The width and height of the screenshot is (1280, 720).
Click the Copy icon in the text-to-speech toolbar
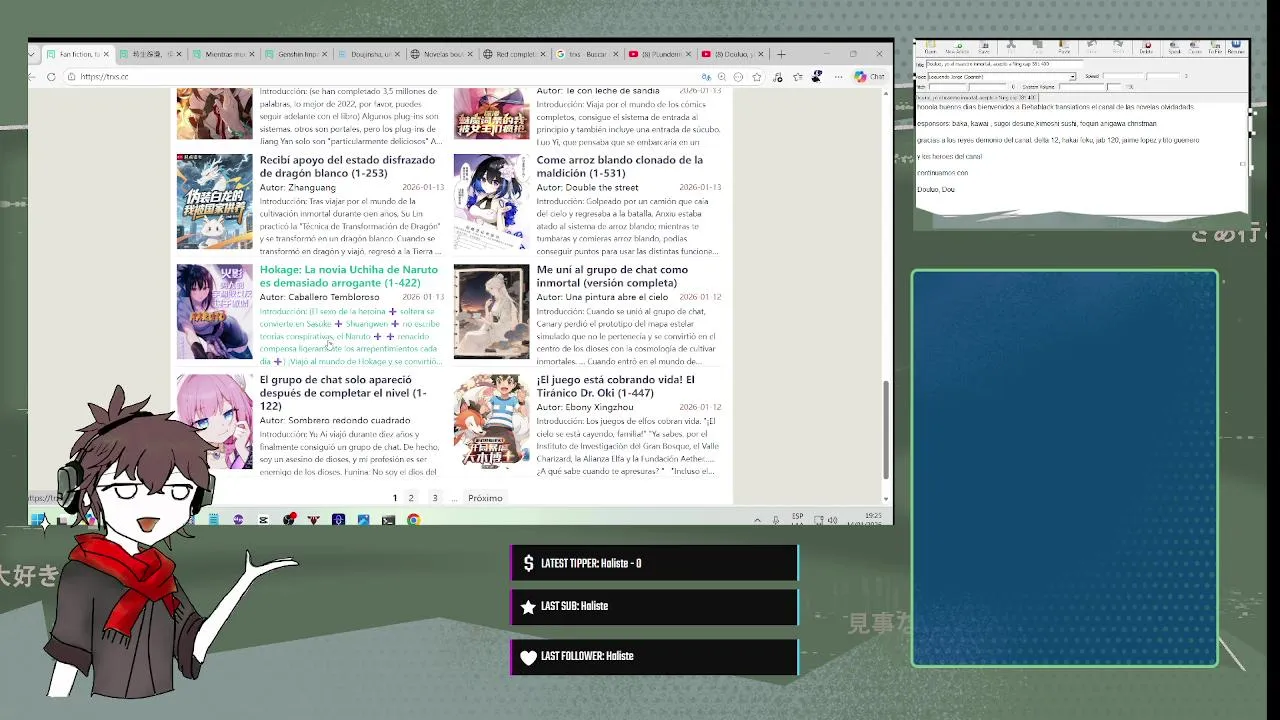coord(1038,48)
